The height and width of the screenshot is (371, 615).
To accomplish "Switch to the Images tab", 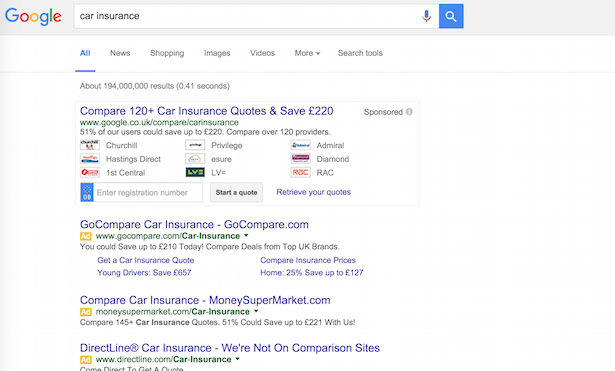I will click(217, 53).
